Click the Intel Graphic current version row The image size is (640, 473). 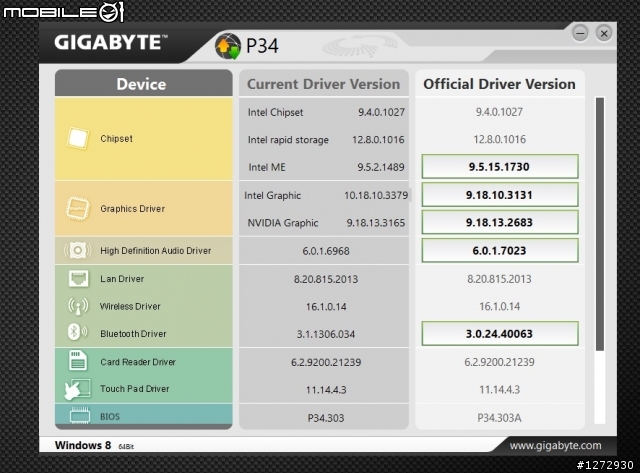pos(326,195)
